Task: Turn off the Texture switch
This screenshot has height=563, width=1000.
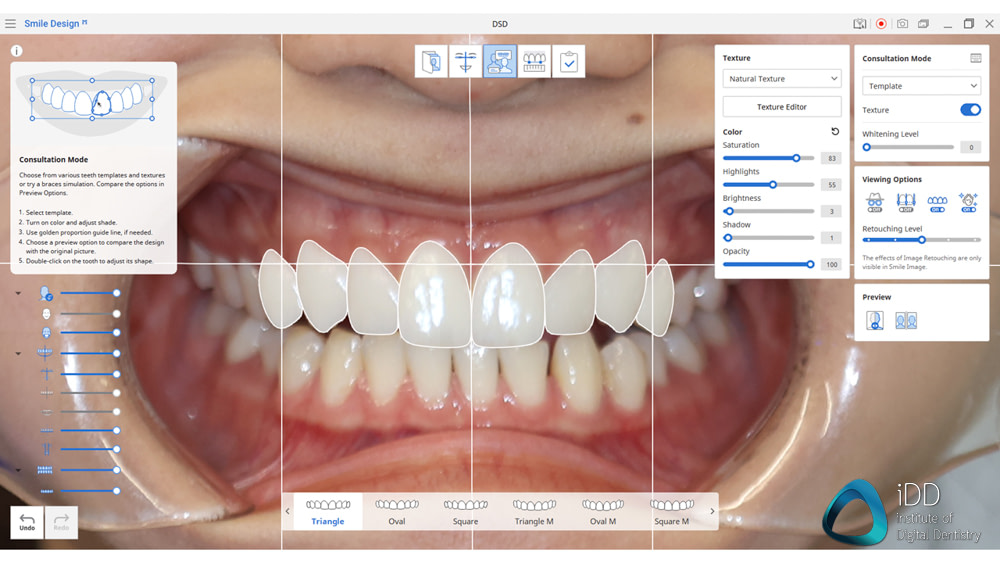Action: point(969,110)
